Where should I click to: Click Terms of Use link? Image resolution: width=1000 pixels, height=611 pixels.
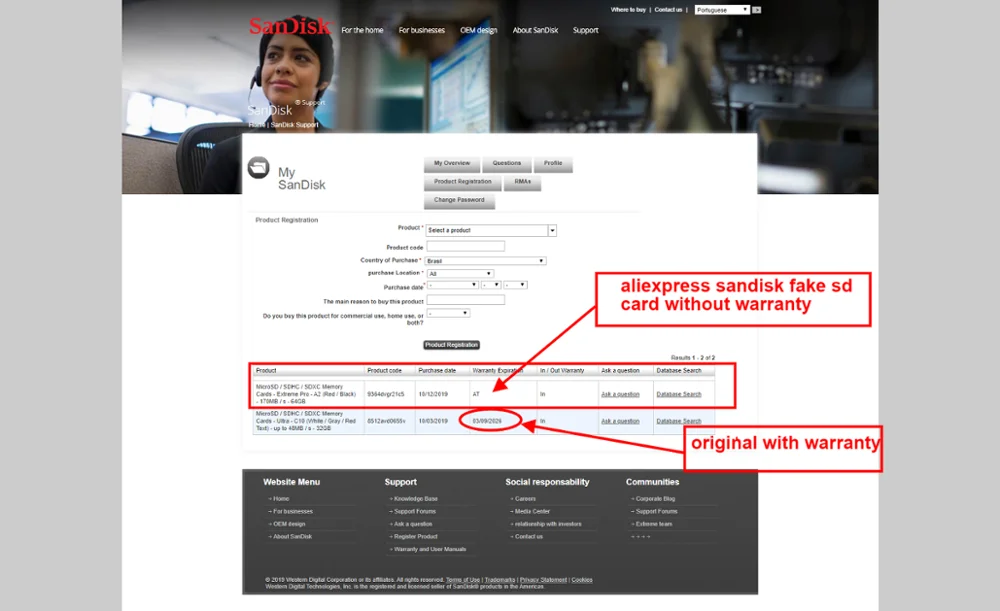[x=462, y=580]
